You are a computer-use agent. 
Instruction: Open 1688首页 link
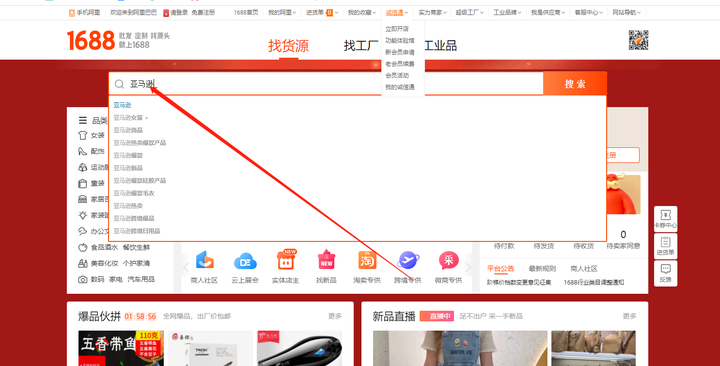[x=246, y=13]
